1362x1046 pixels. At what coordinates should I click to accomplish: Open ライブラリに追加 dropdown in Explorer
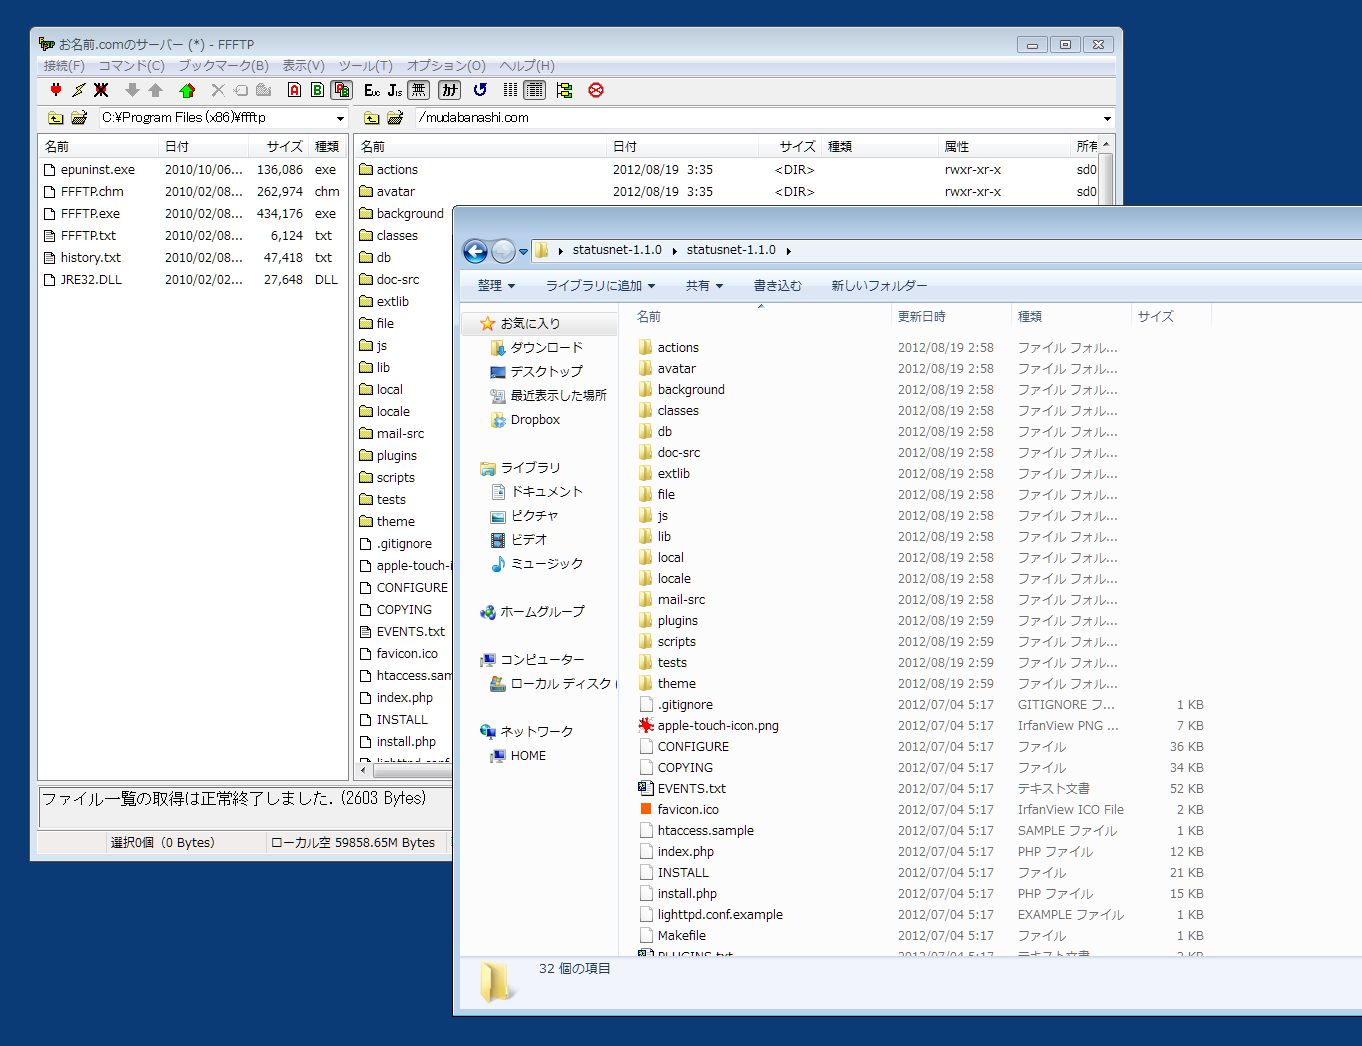coord(600,286)
